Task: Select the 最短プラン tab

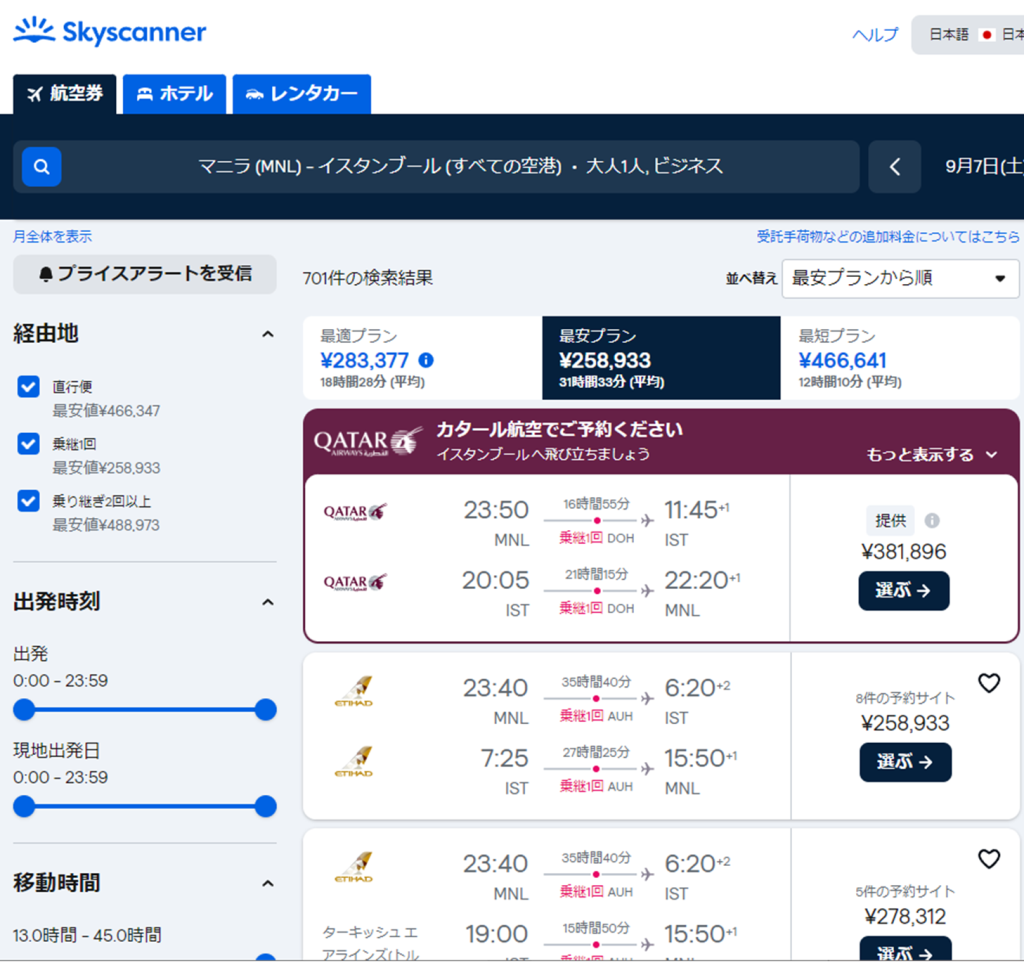Action: click(x=900, y=358)
